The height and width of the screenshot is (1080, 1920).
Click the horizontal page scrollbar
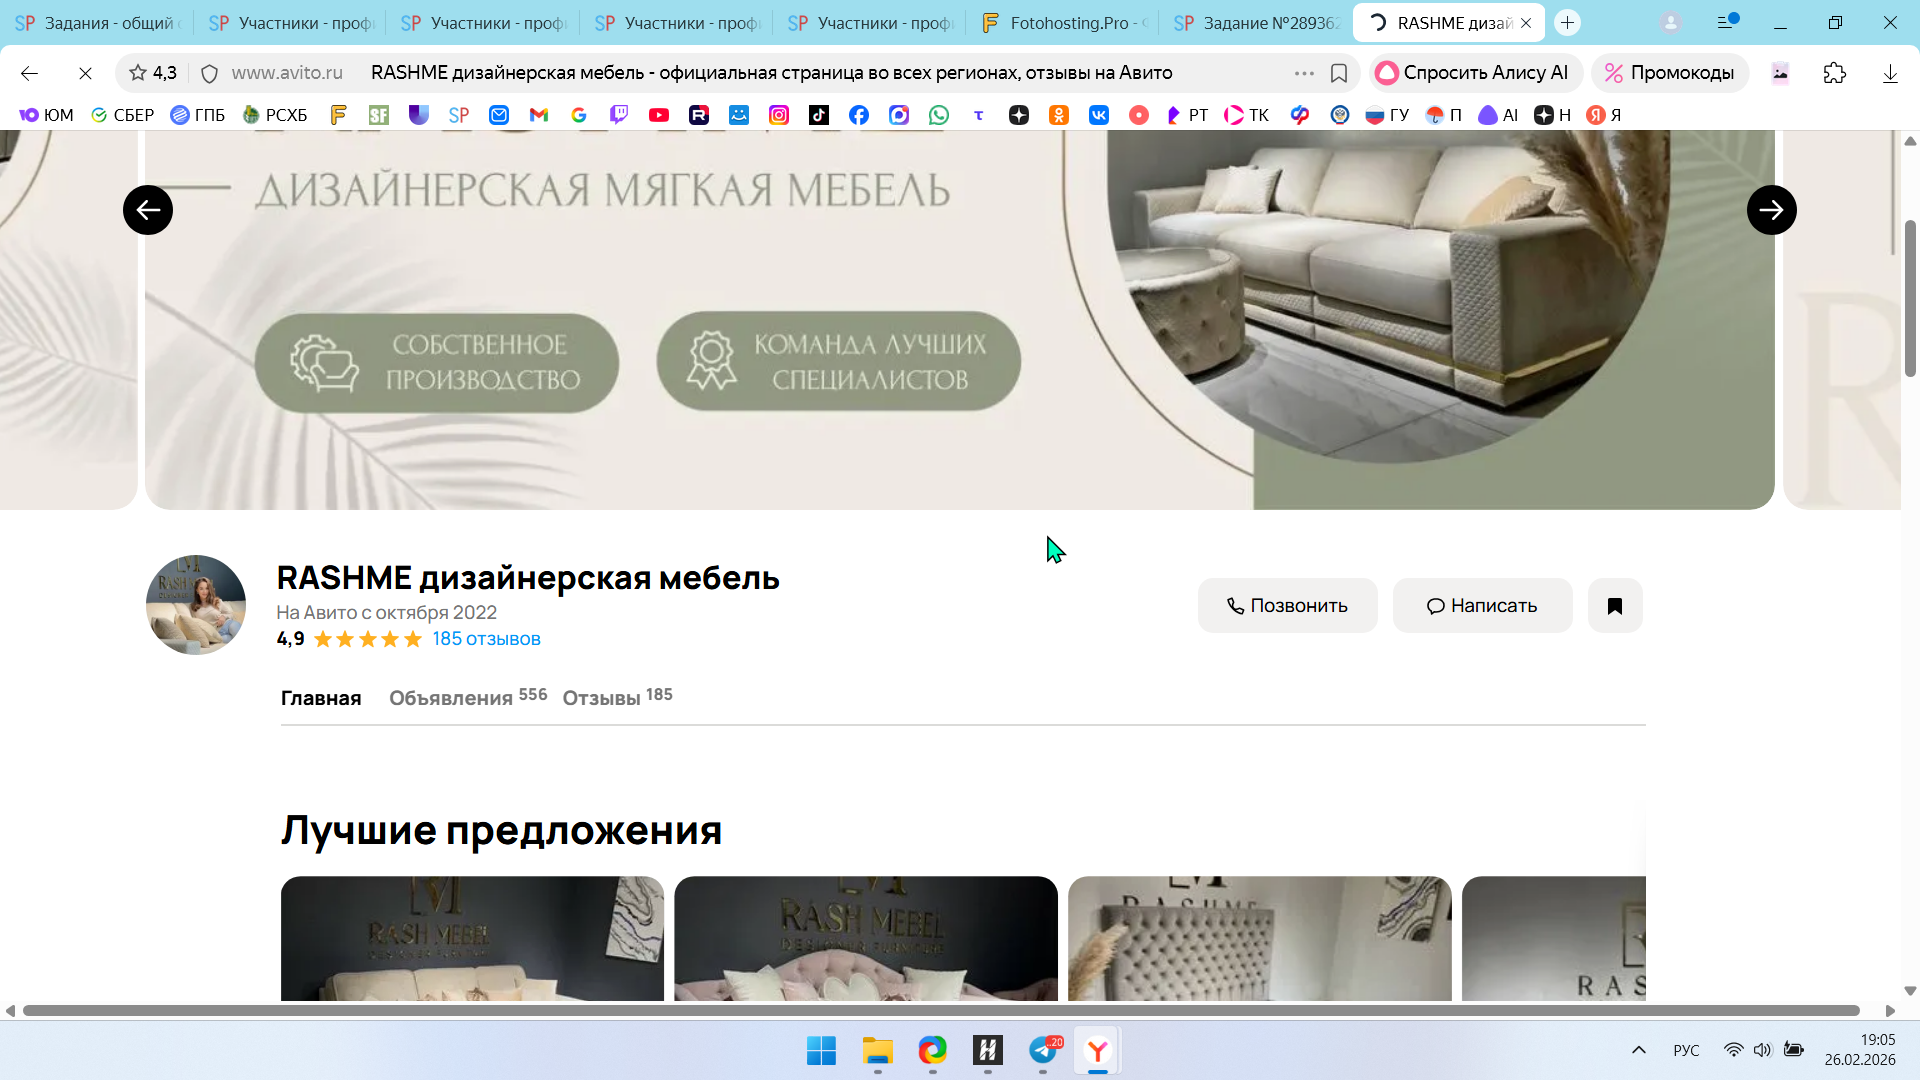click(x=940, y=1010)
